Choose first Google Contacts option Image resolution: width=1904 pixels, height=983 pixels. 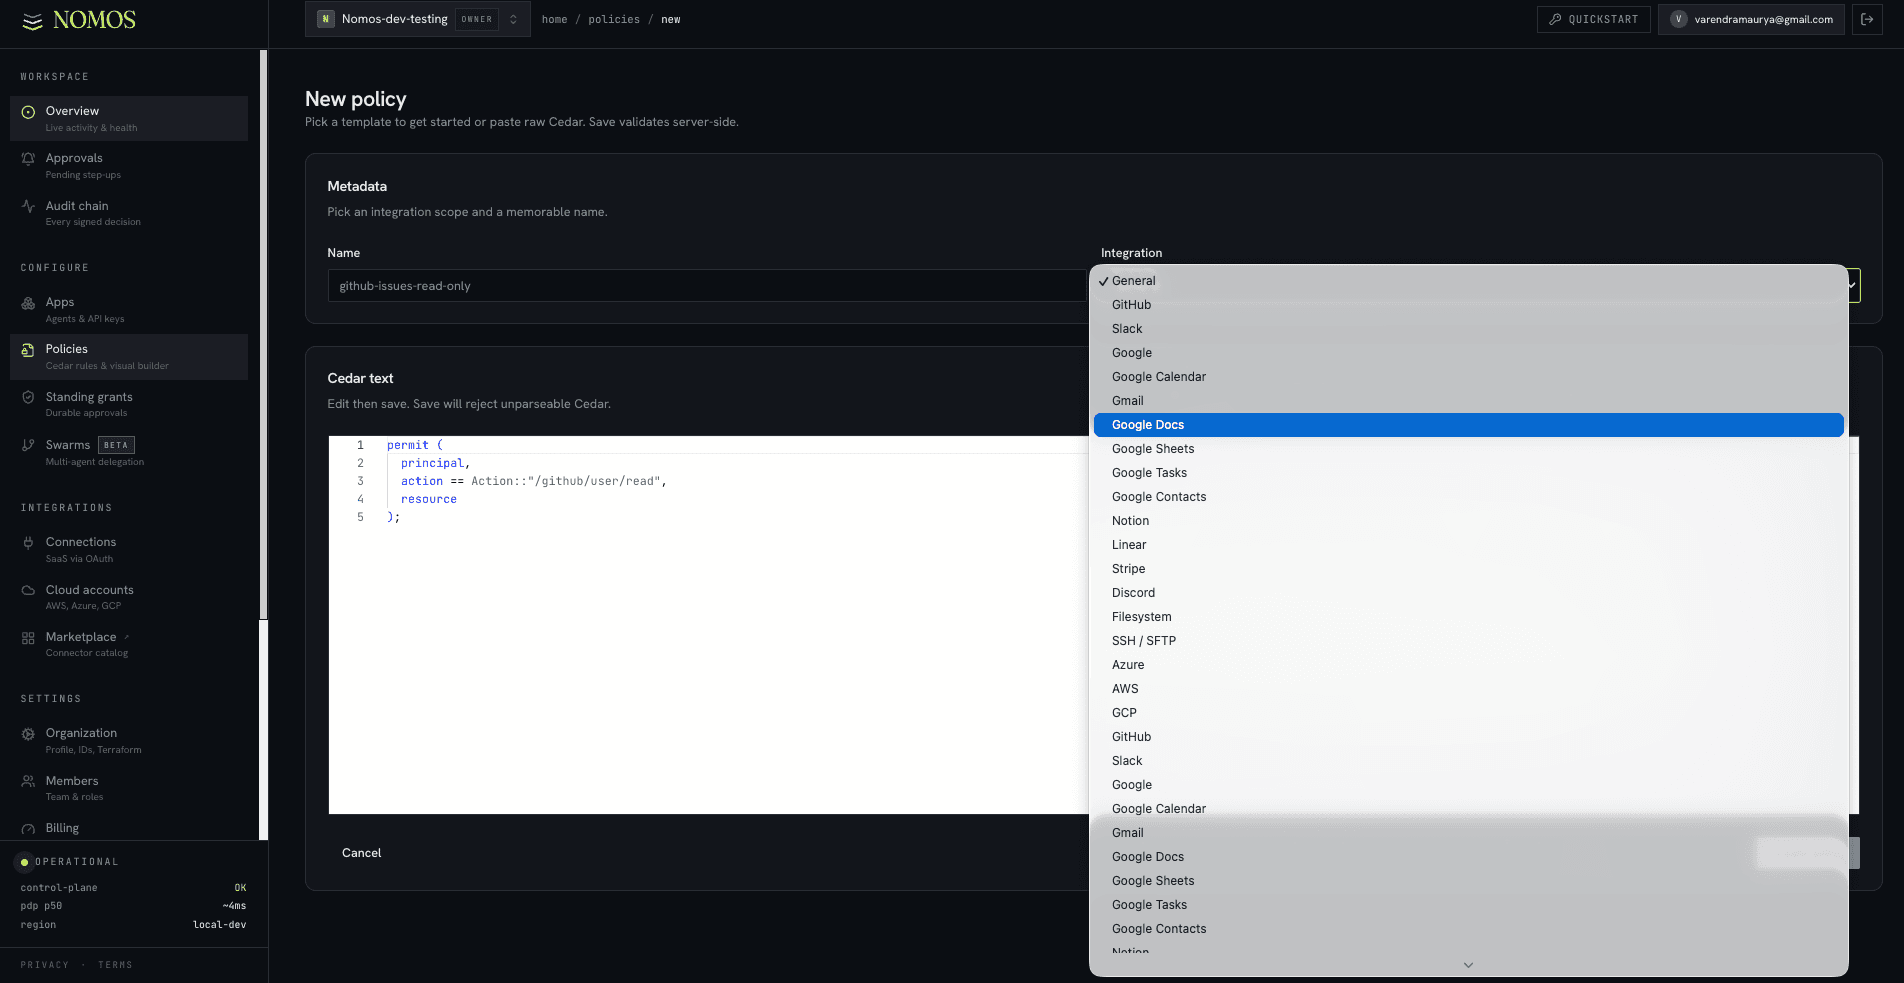(x=1468, y=497)
